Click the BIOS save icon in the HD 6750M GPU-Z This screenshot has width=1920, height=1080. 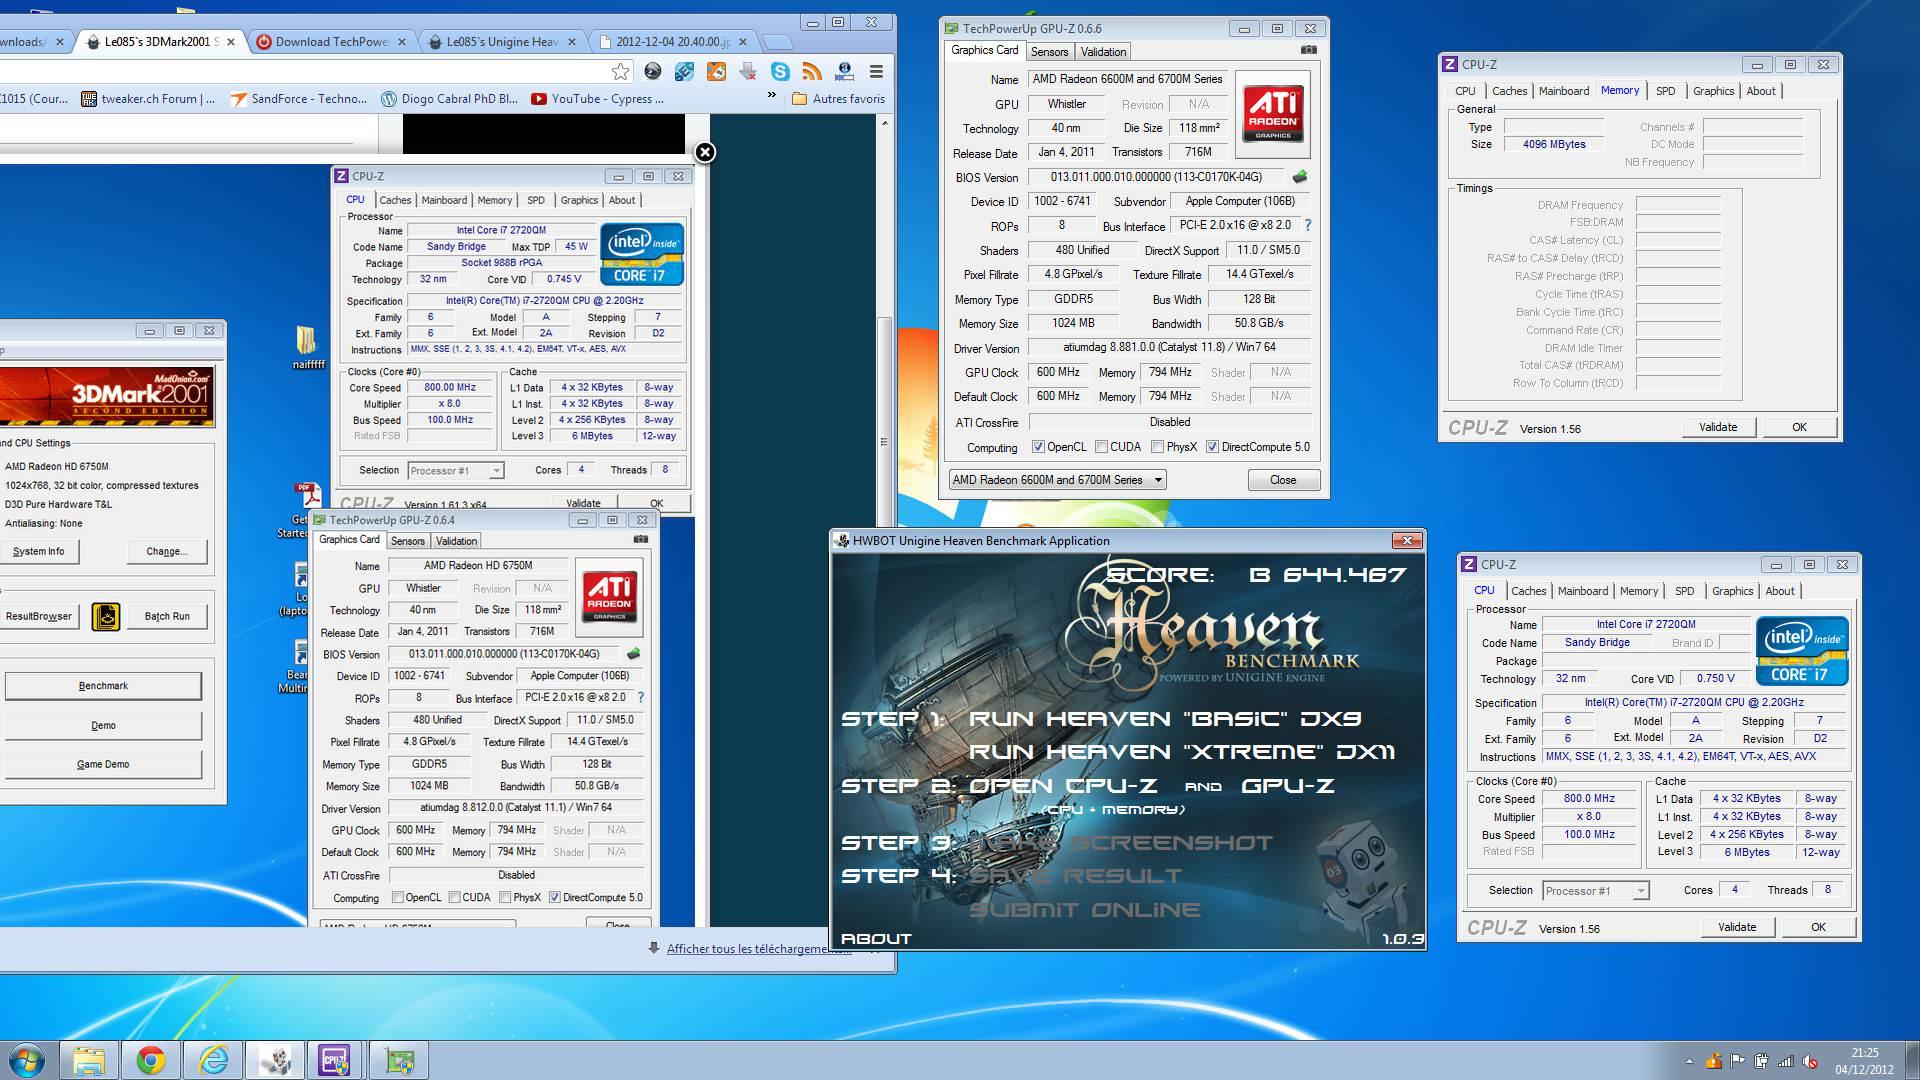(633, 654)
